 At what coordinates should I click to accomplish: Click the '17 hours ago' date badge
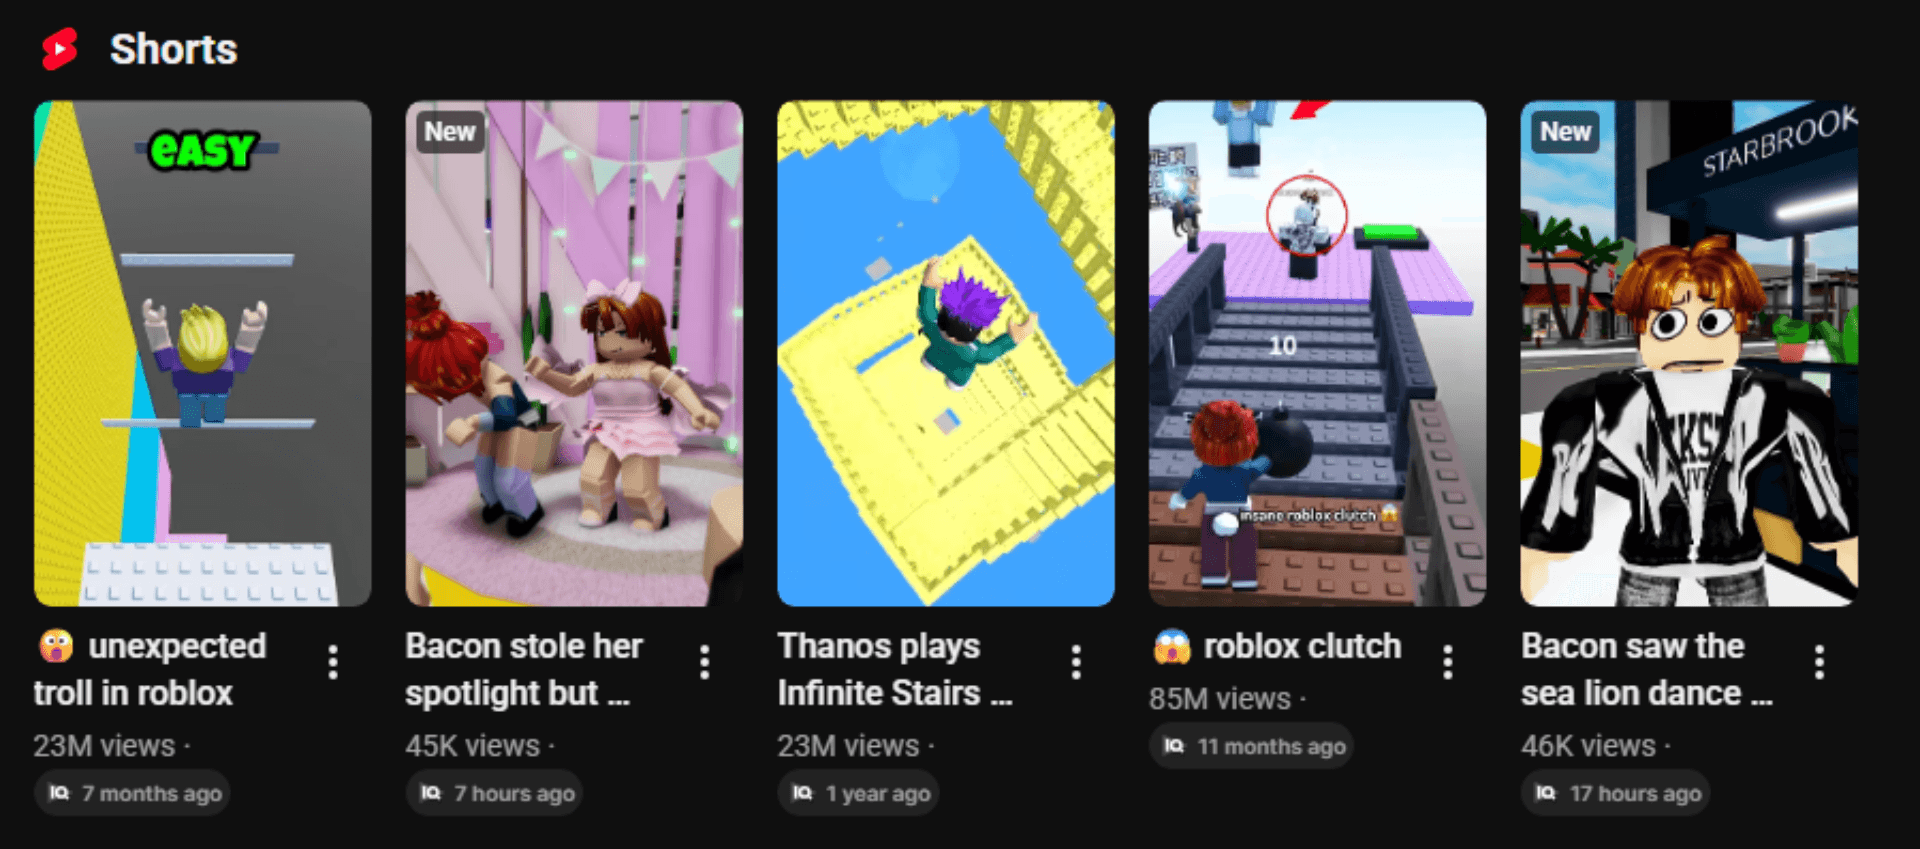1616,793
